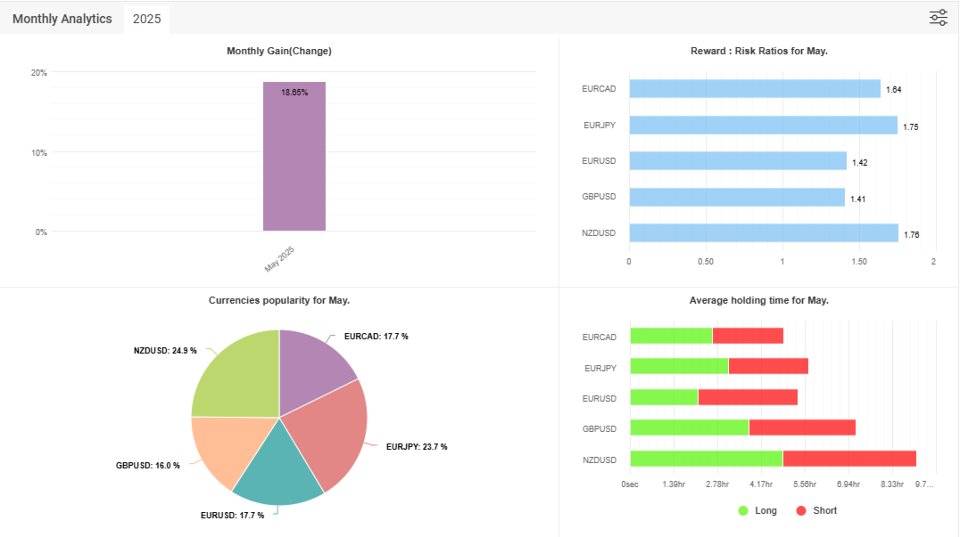Viewport: 960px width, 537px height.
Task: Click the 18.65% gain value label
Action: (294, 92)
